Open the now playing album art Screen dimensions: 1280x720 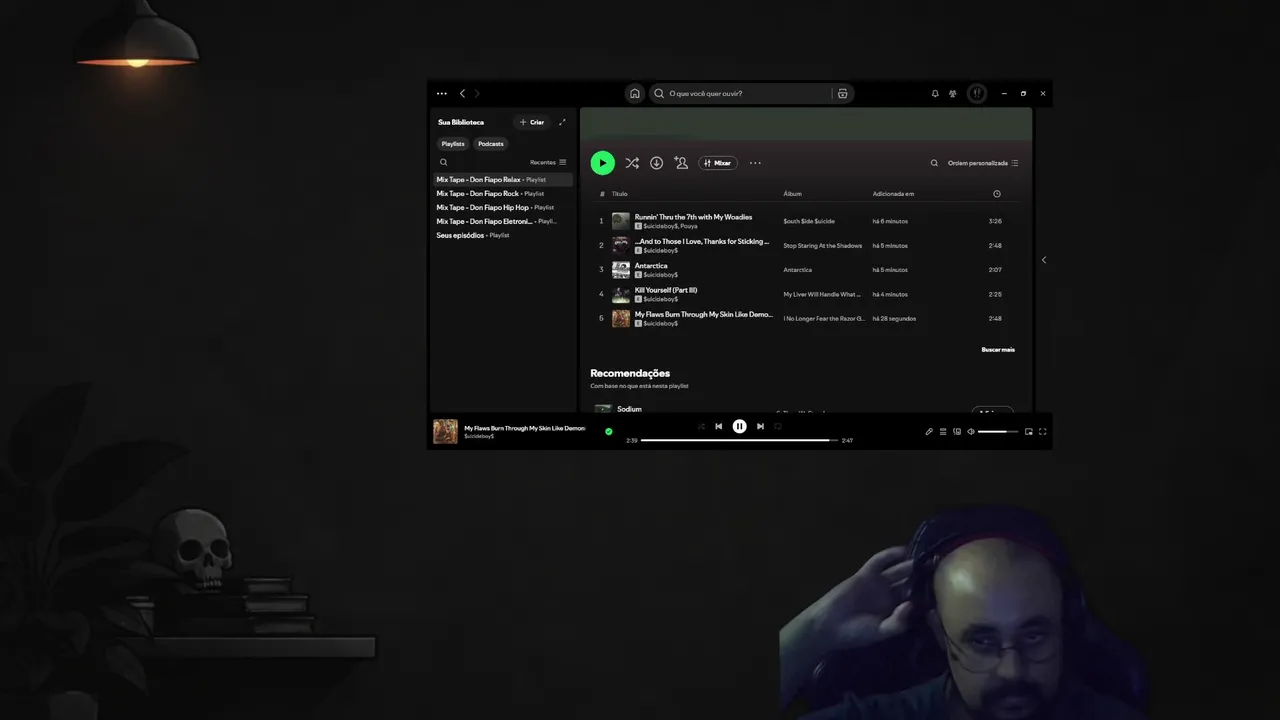tap(445, 431)
